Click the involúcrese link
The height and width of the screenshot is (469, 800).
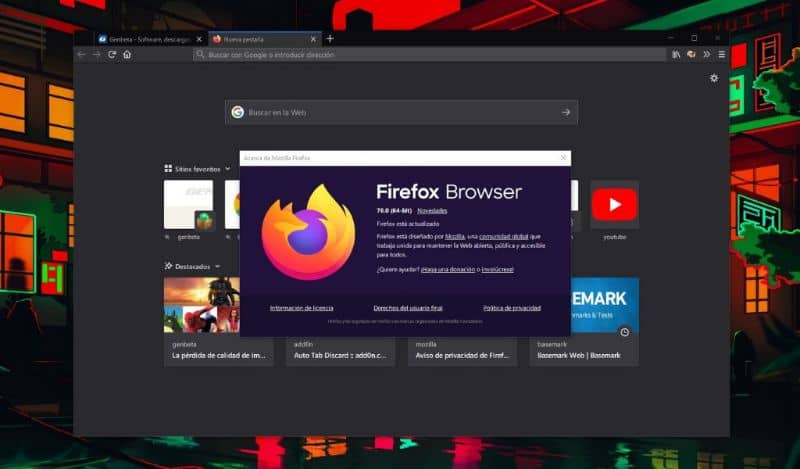tap(497, 269)
